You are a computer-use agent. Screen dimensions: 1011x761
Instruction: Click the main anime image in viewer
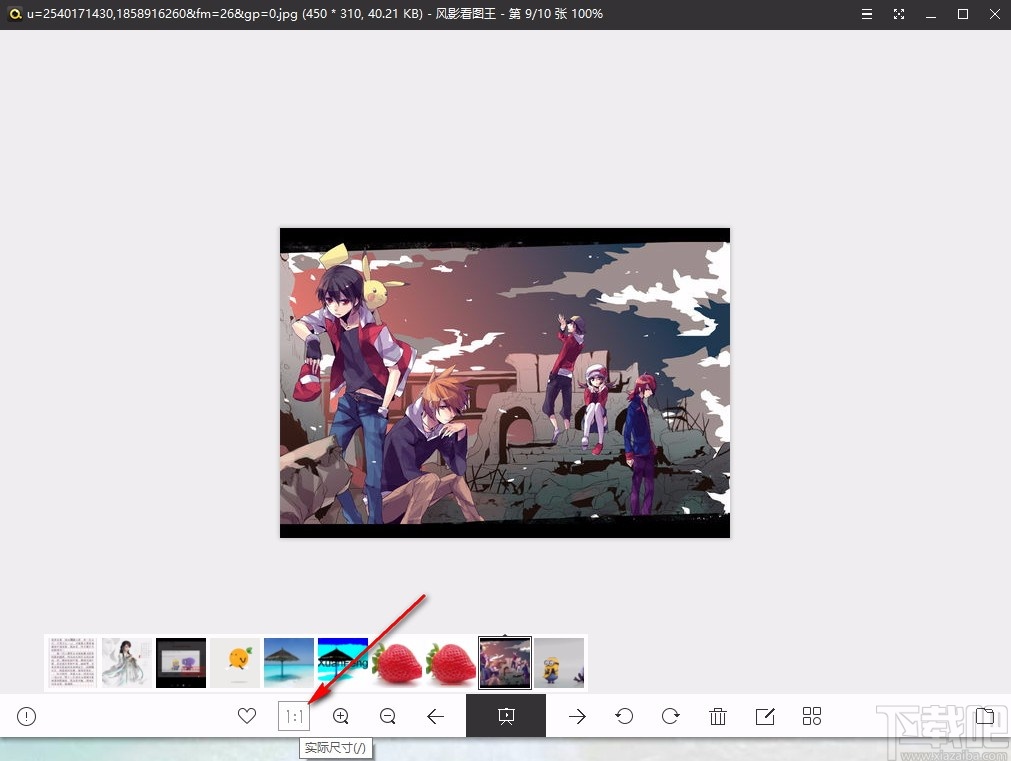tap(505, 383)
